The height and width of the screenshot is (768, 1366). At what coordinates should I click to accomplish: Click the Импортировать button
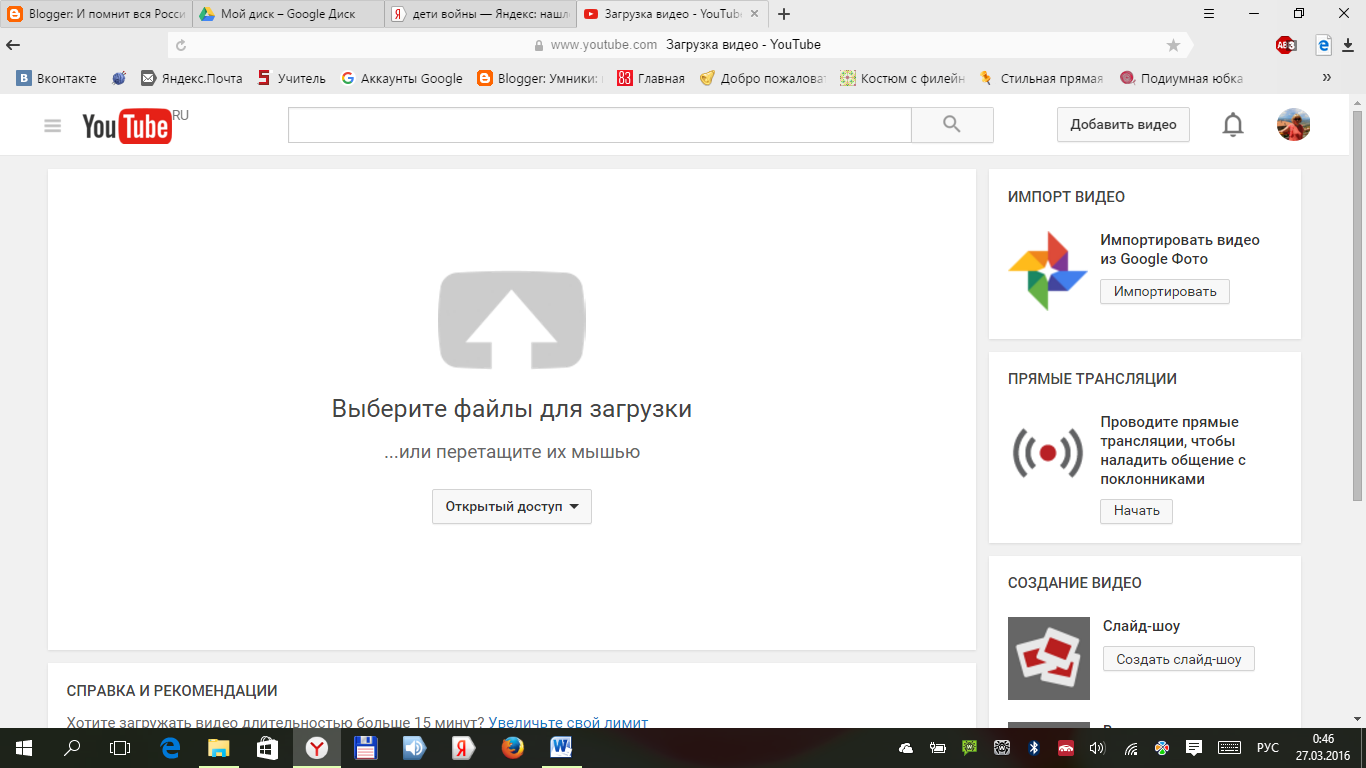[1165, 291]
